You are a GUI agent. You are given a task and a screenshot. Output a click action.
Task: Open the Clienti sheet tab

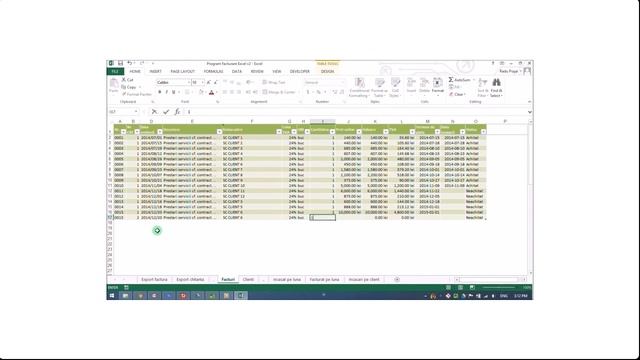pyautogui.click(x=248, y=280)
